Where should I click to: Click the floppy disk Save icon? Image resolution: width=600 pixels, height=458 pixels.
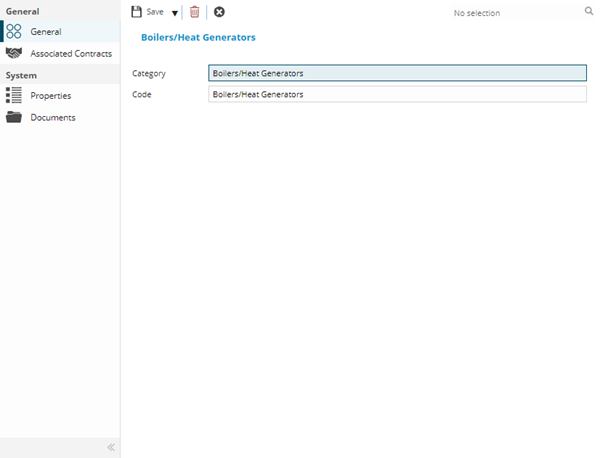coord(137,12)
